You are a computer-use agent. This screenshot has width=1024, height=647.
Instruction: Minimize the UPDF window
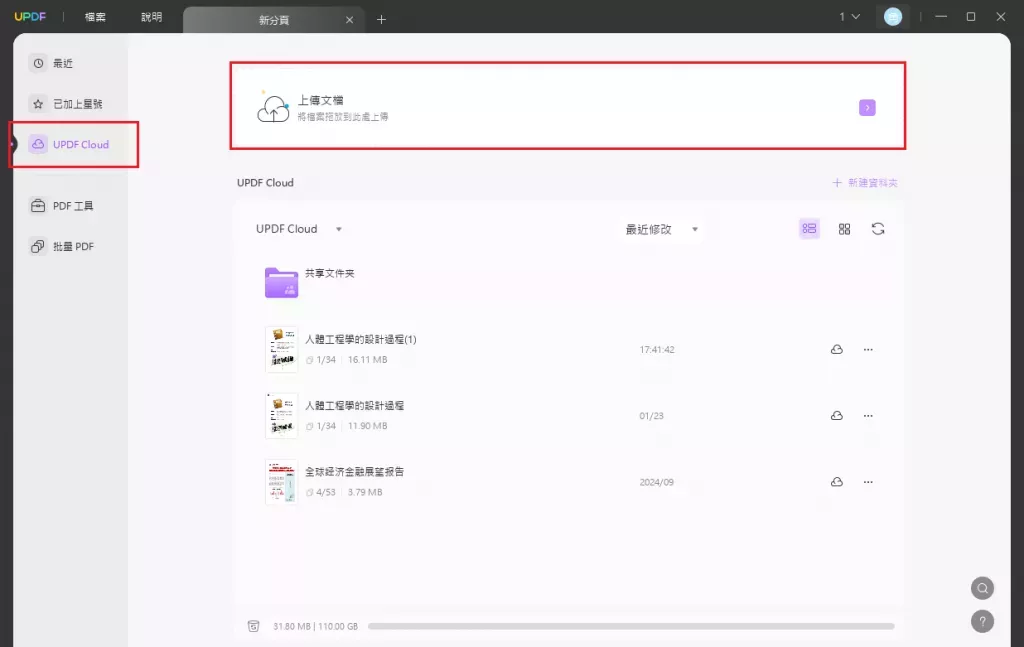pyautogui.click(x=941, y=17)
